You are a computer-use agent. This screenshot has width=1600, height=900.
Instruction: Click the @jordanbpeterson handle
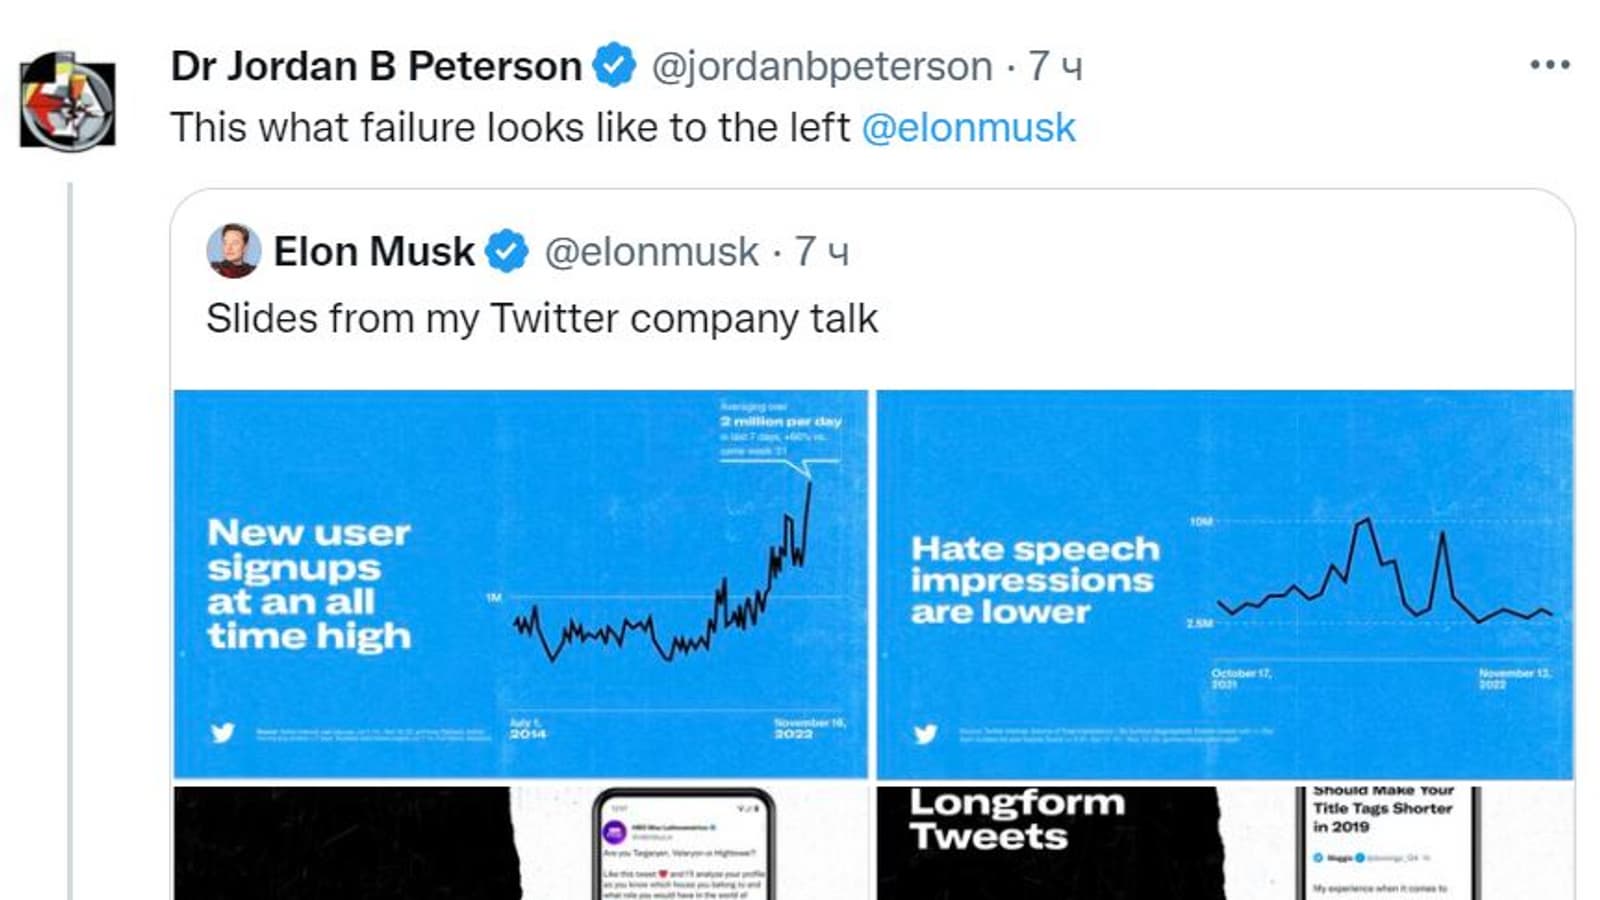(x=822, y=67)
